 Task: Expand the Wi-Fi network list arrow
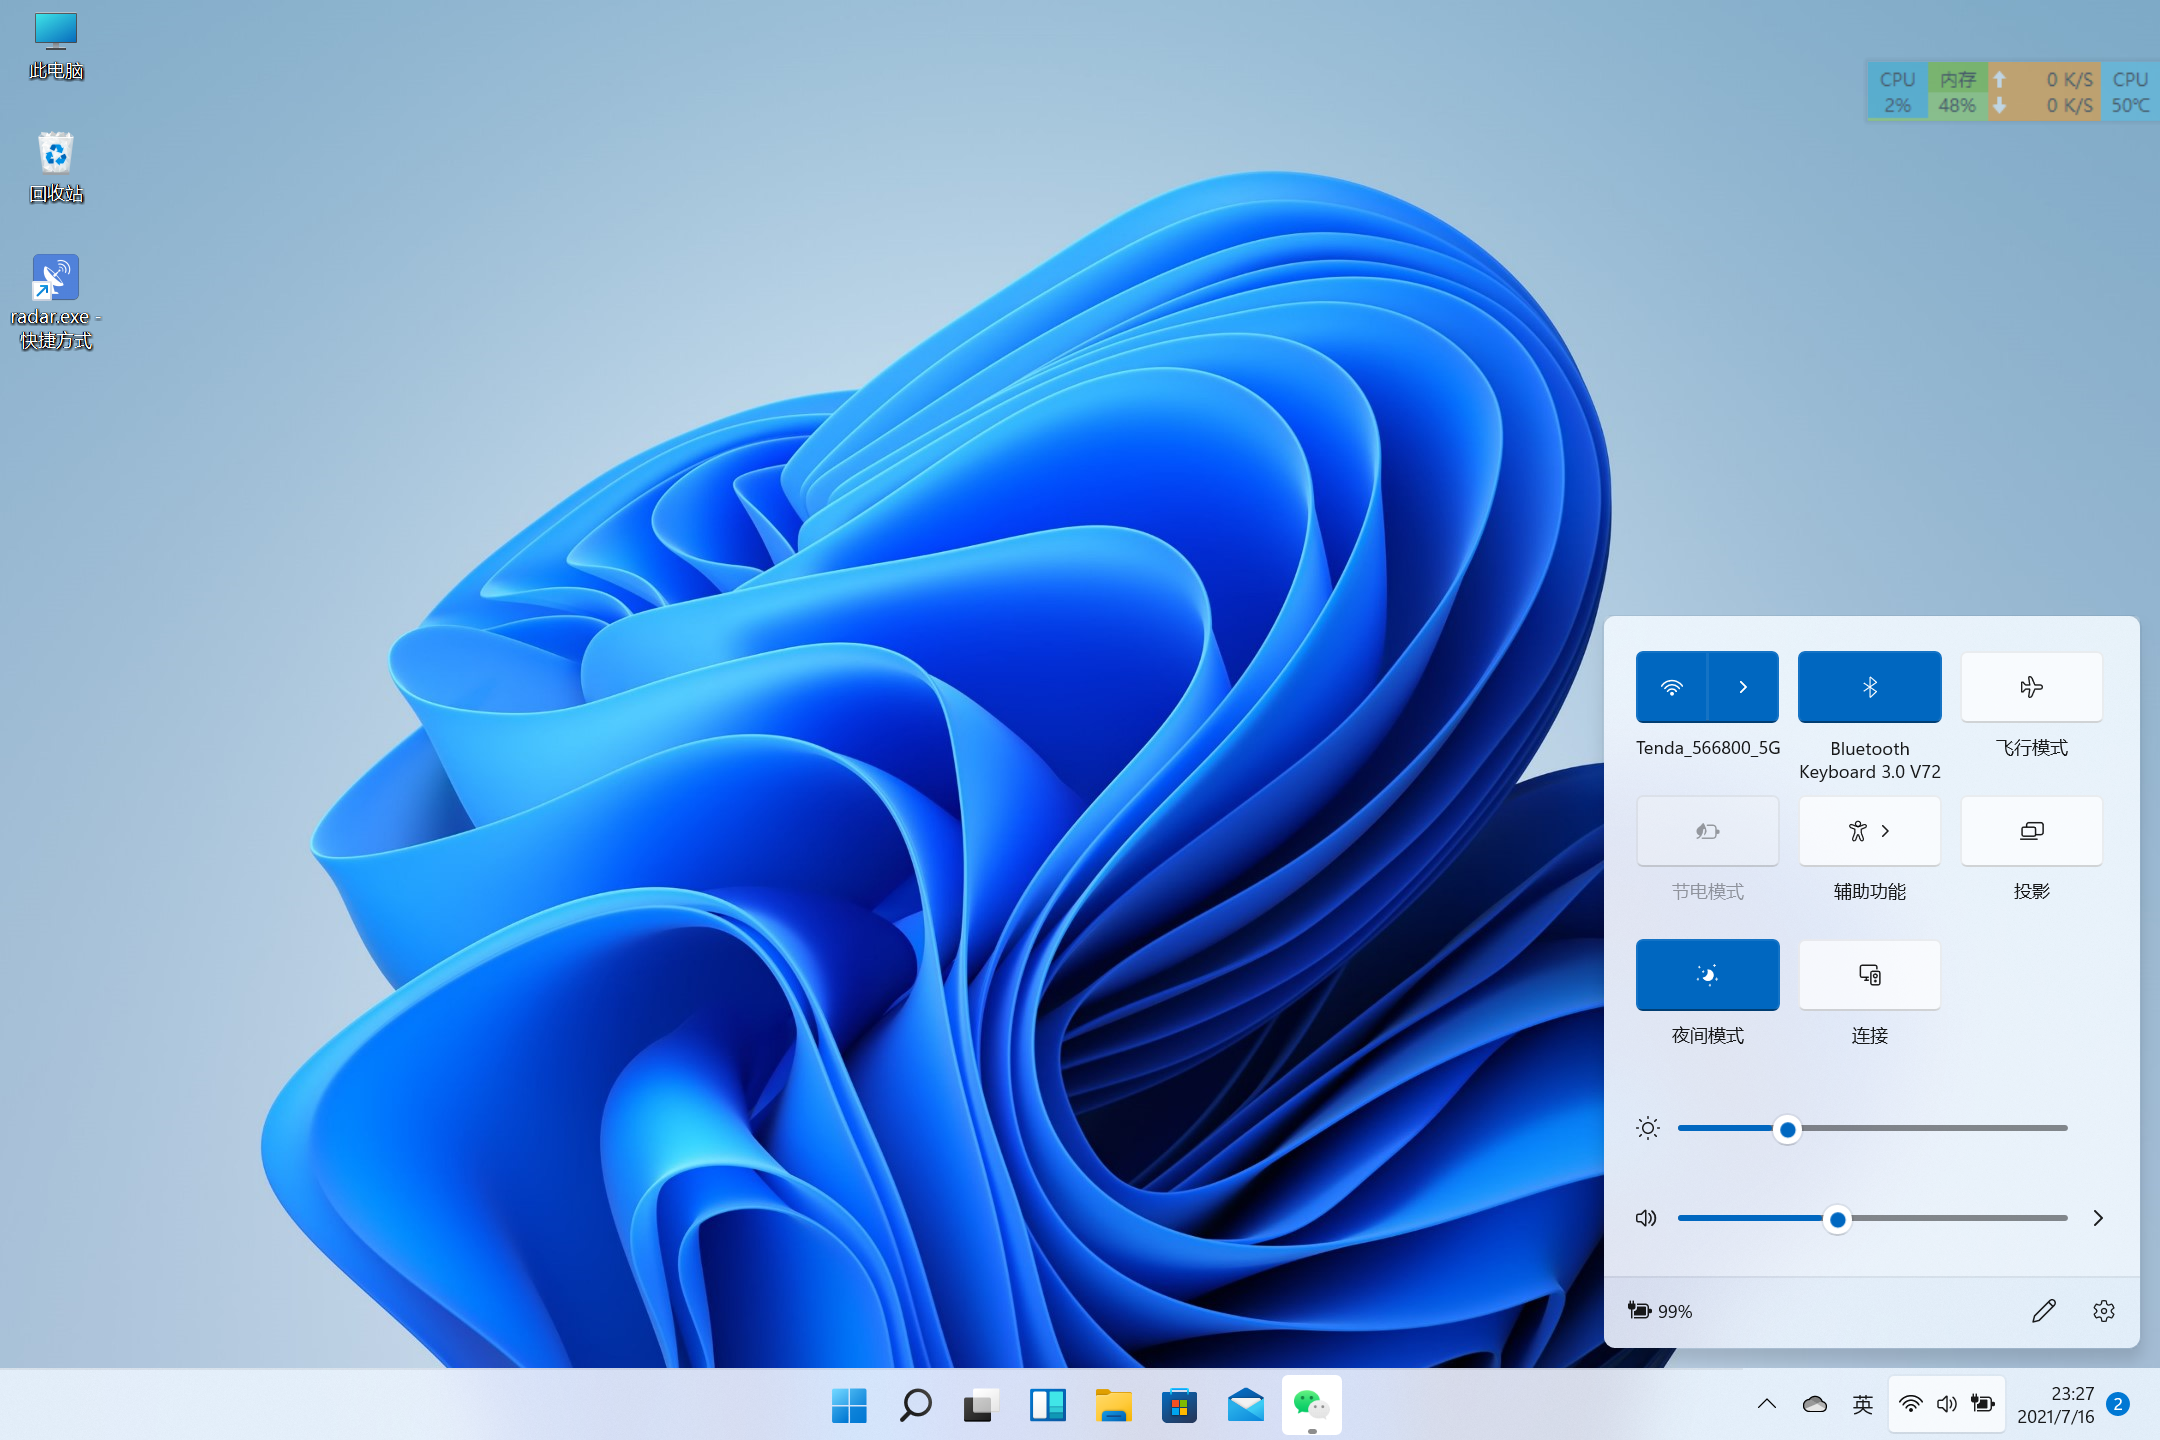pos(1743,687)
